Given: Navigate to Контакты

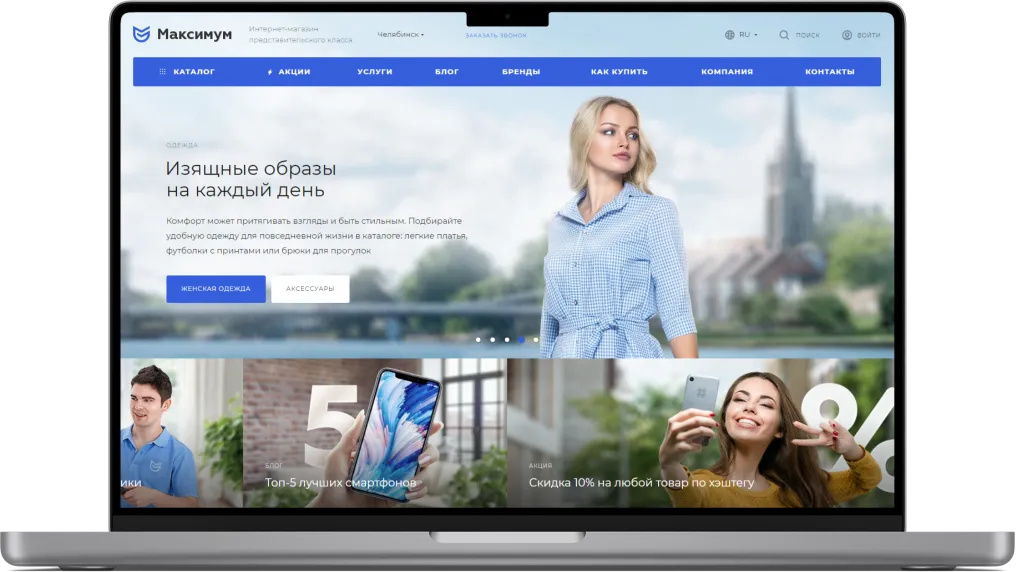Looking at the screenshot, I should pos(830,72).
